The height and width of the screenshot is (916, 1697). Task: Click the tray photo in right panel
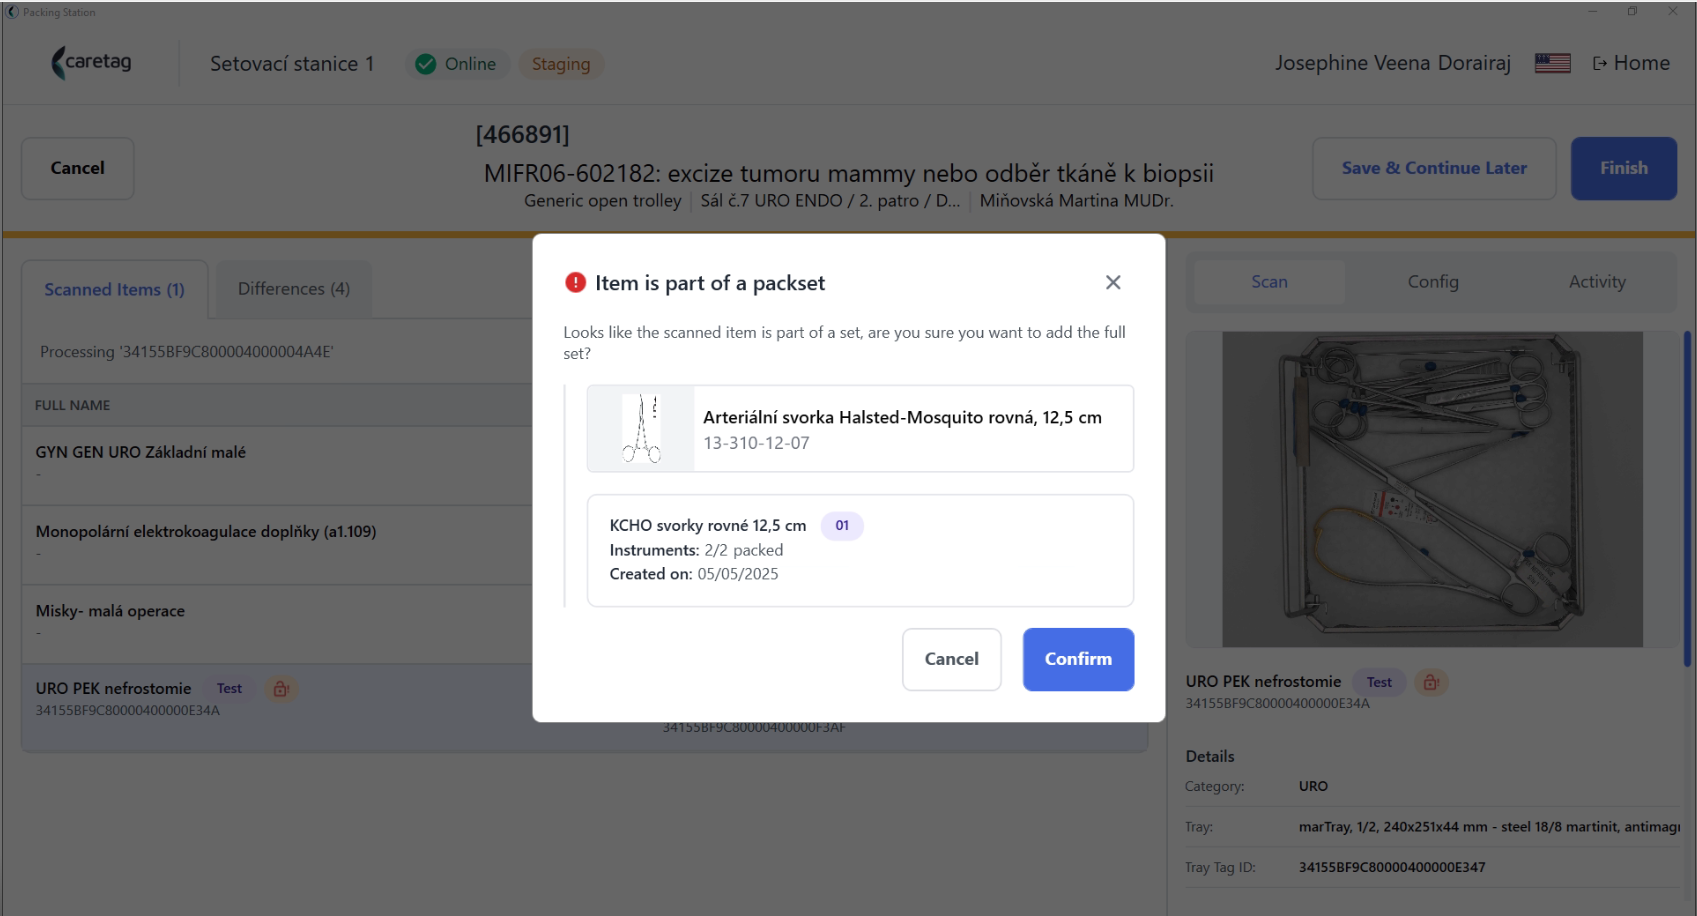pyautogui.click(x=1432, y=489)
